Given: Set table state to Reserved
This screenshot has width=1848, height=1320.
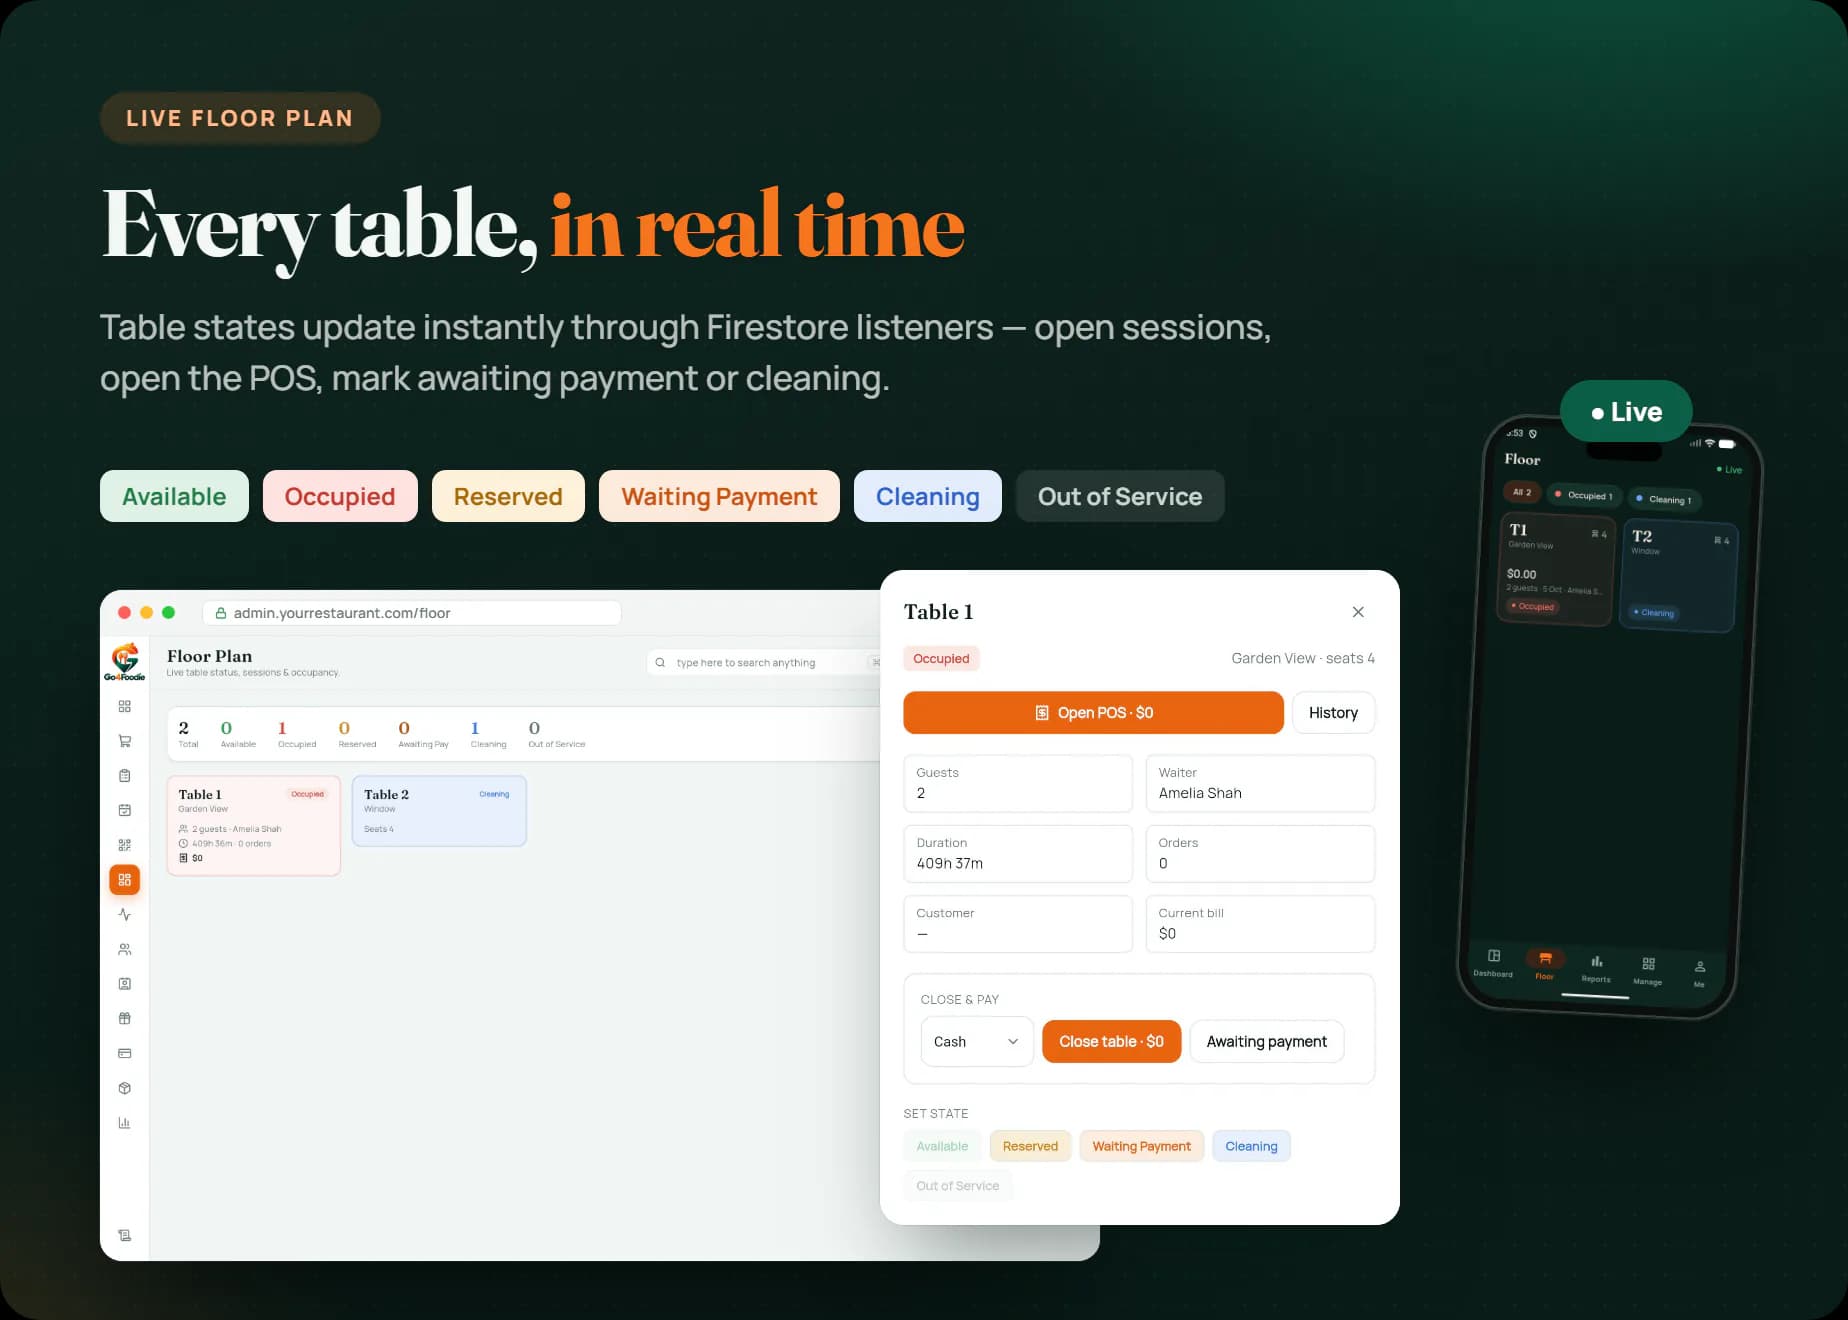Looking at the screenshot, I should [x=1030, y=1146].
